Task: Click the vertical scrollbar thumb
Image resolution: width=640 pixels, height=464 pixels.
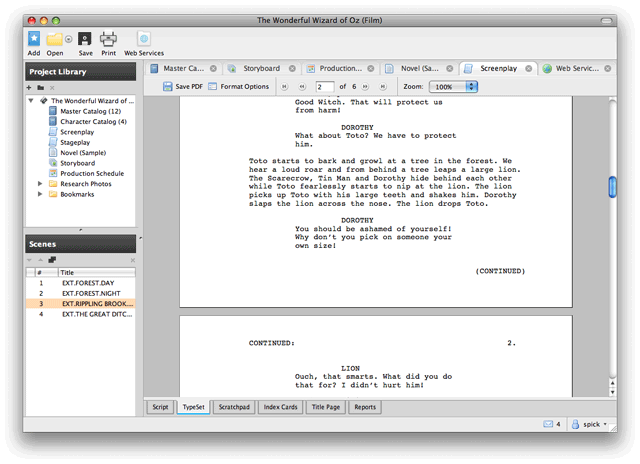Action: 612,187
